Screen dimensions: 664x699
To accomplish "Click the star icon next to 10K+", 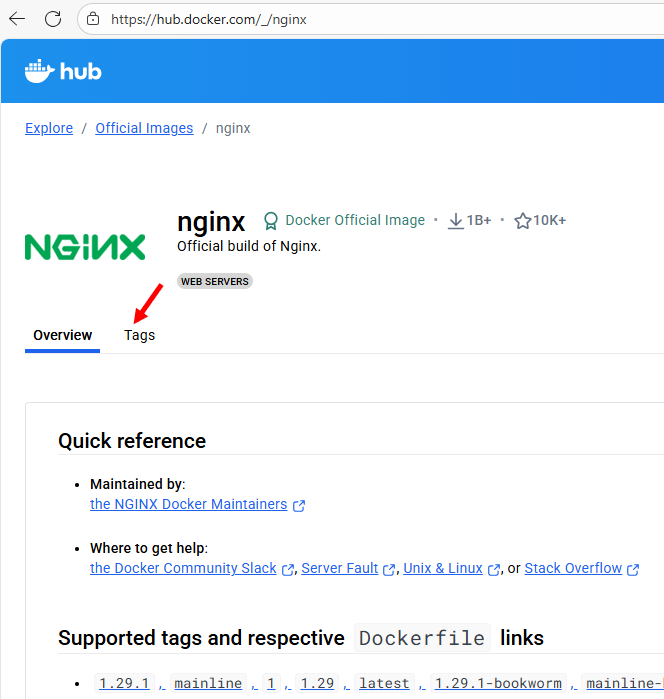I will tap(523, 221).
